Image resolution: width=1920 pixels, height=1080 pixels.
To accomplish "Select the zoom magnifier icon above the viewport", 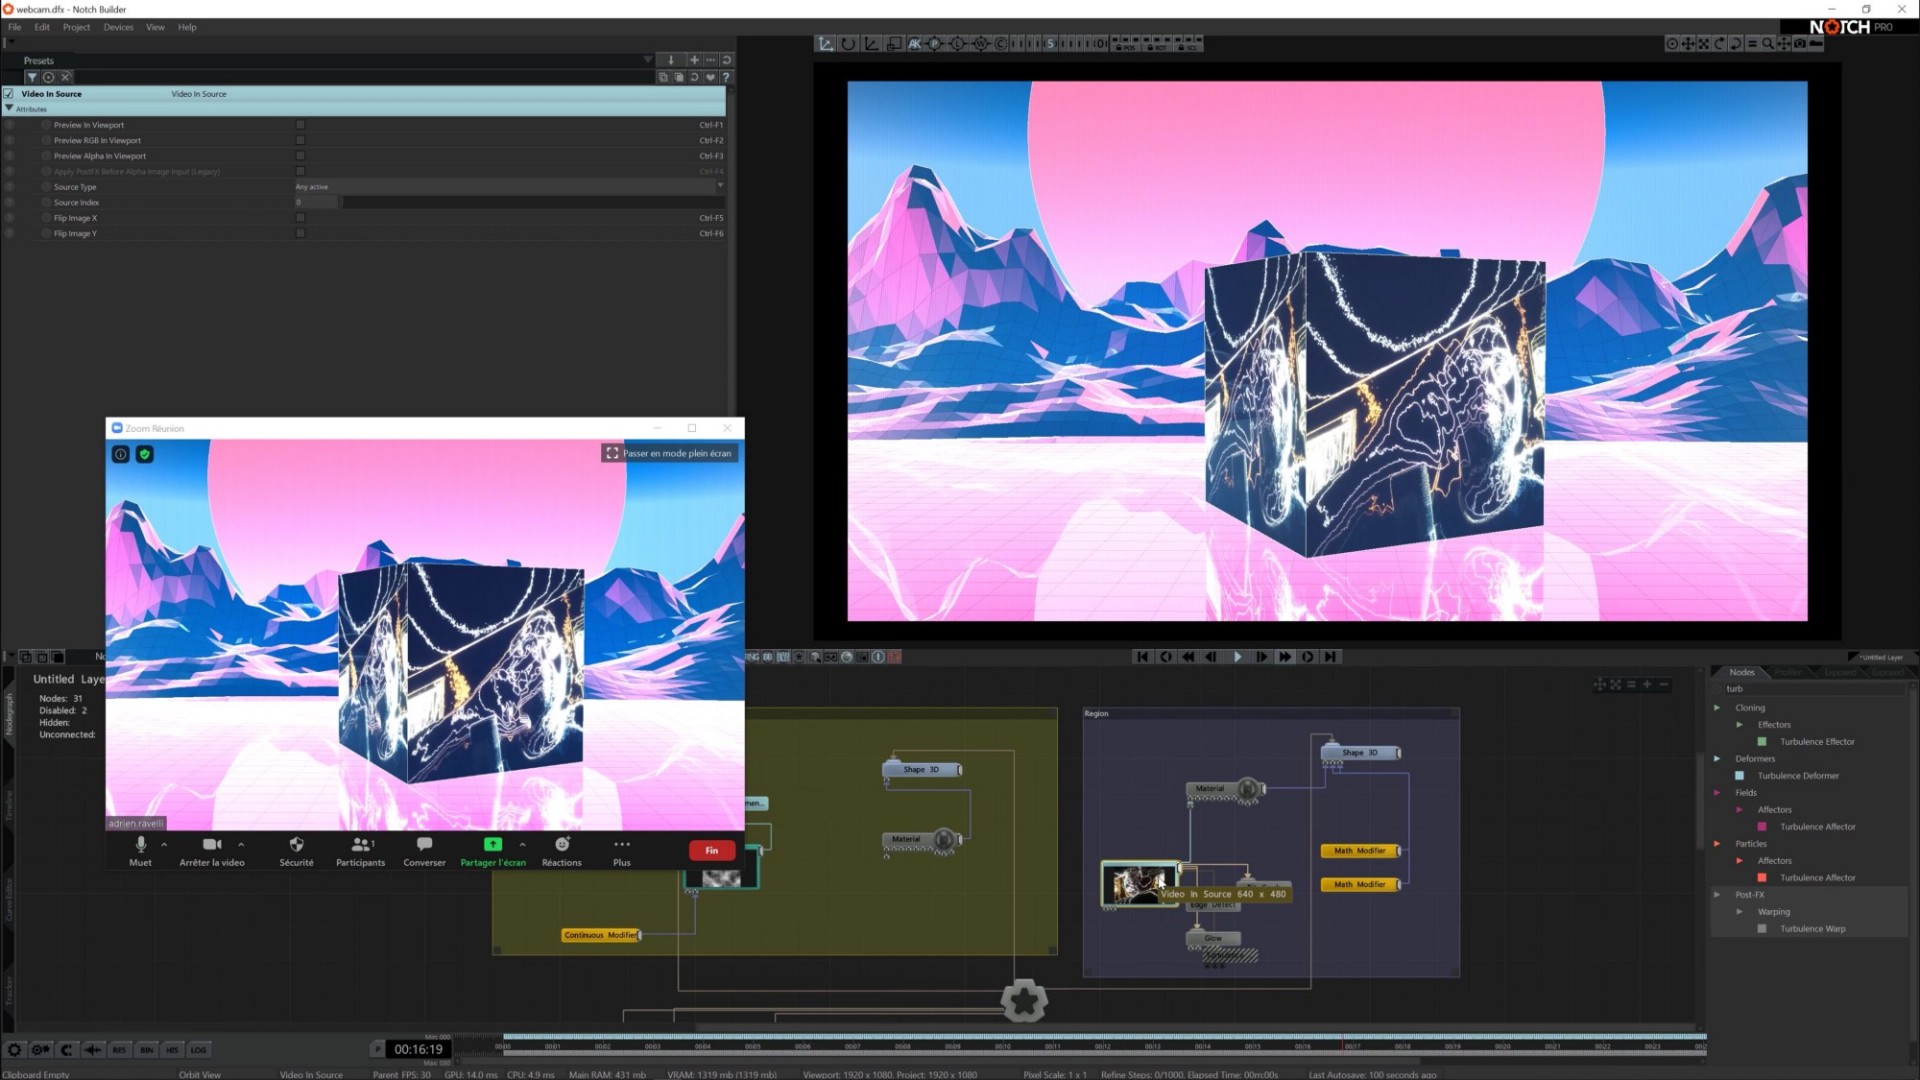I will point(1768,43).
